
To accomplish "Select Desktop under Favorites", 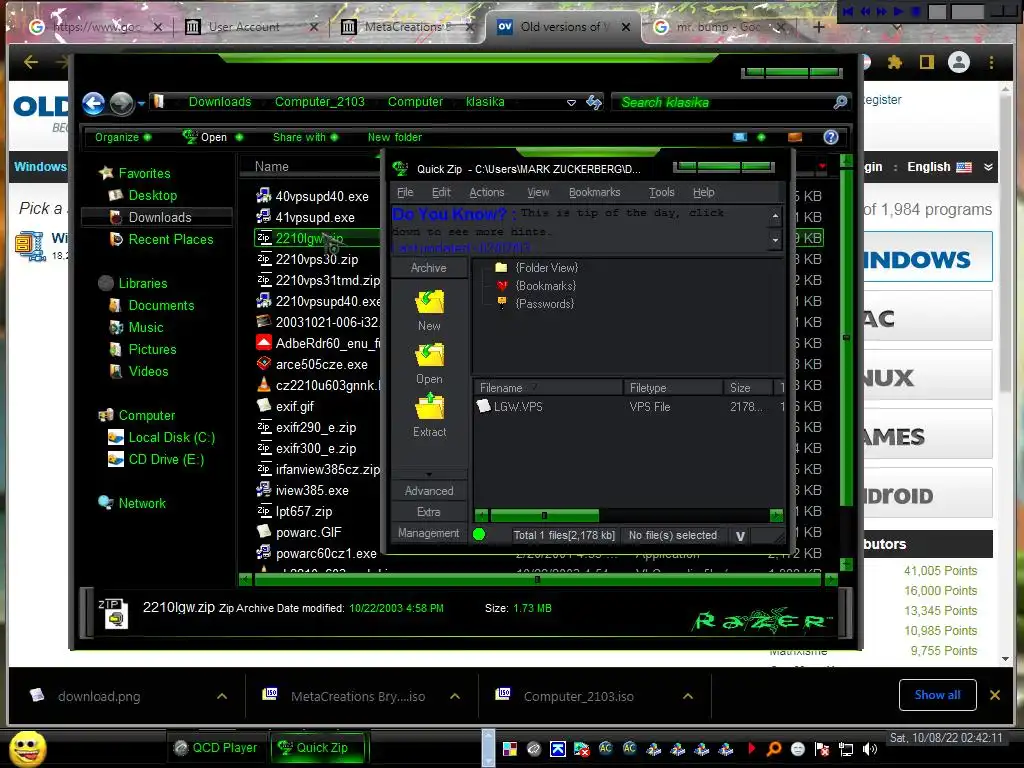I will coord(152,195).
